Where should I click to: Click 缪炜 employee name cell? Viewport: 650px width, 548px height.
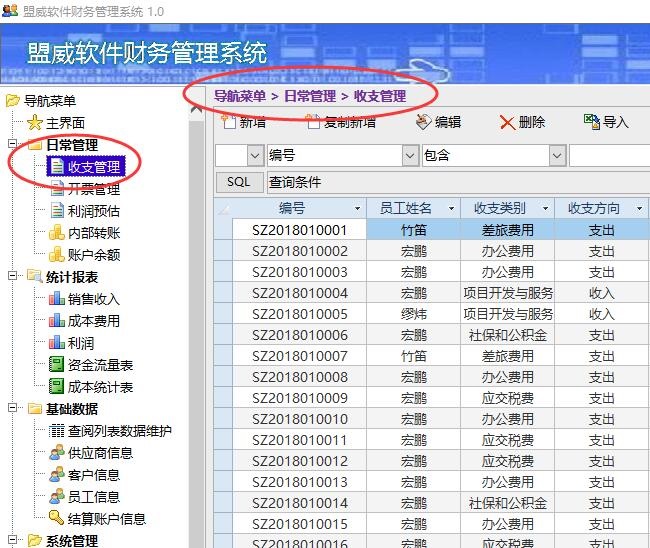click(x=413, y=314)
